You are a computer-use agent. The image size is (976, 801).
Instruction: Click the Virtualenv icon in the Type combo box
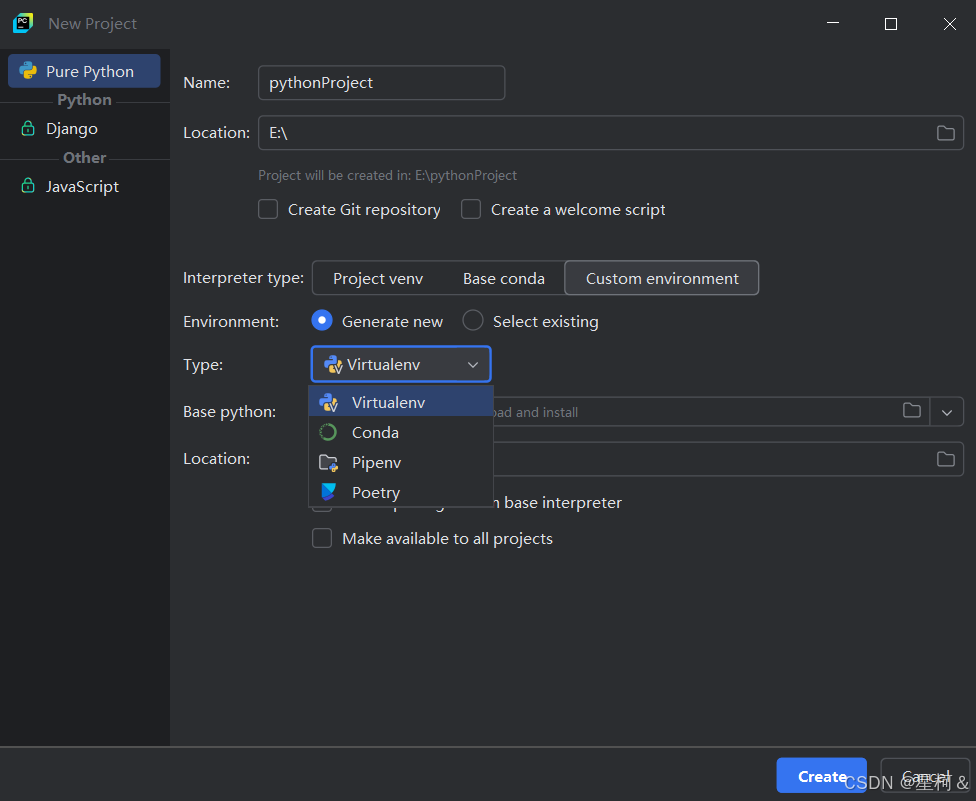(333, 364)
